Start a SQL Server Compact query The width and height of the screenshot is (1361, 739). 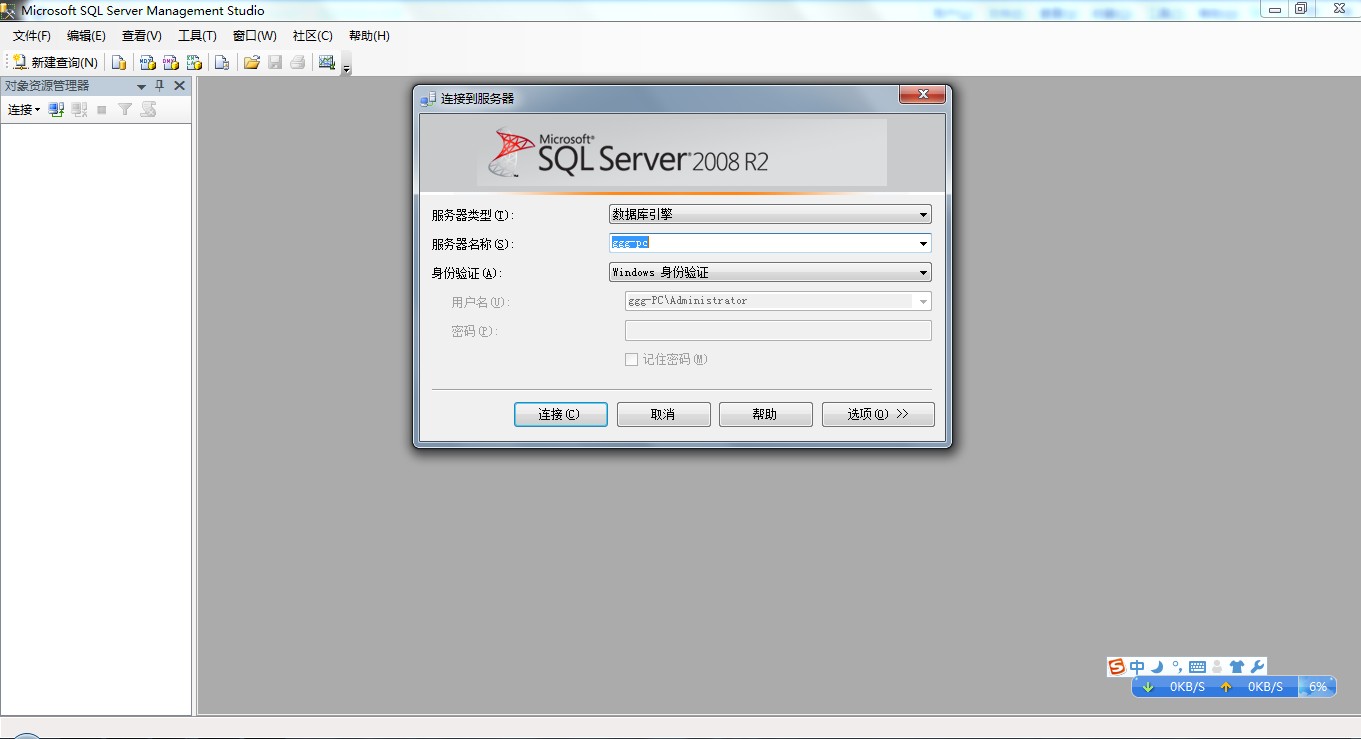pyautogui.click(x=222, y=62)
